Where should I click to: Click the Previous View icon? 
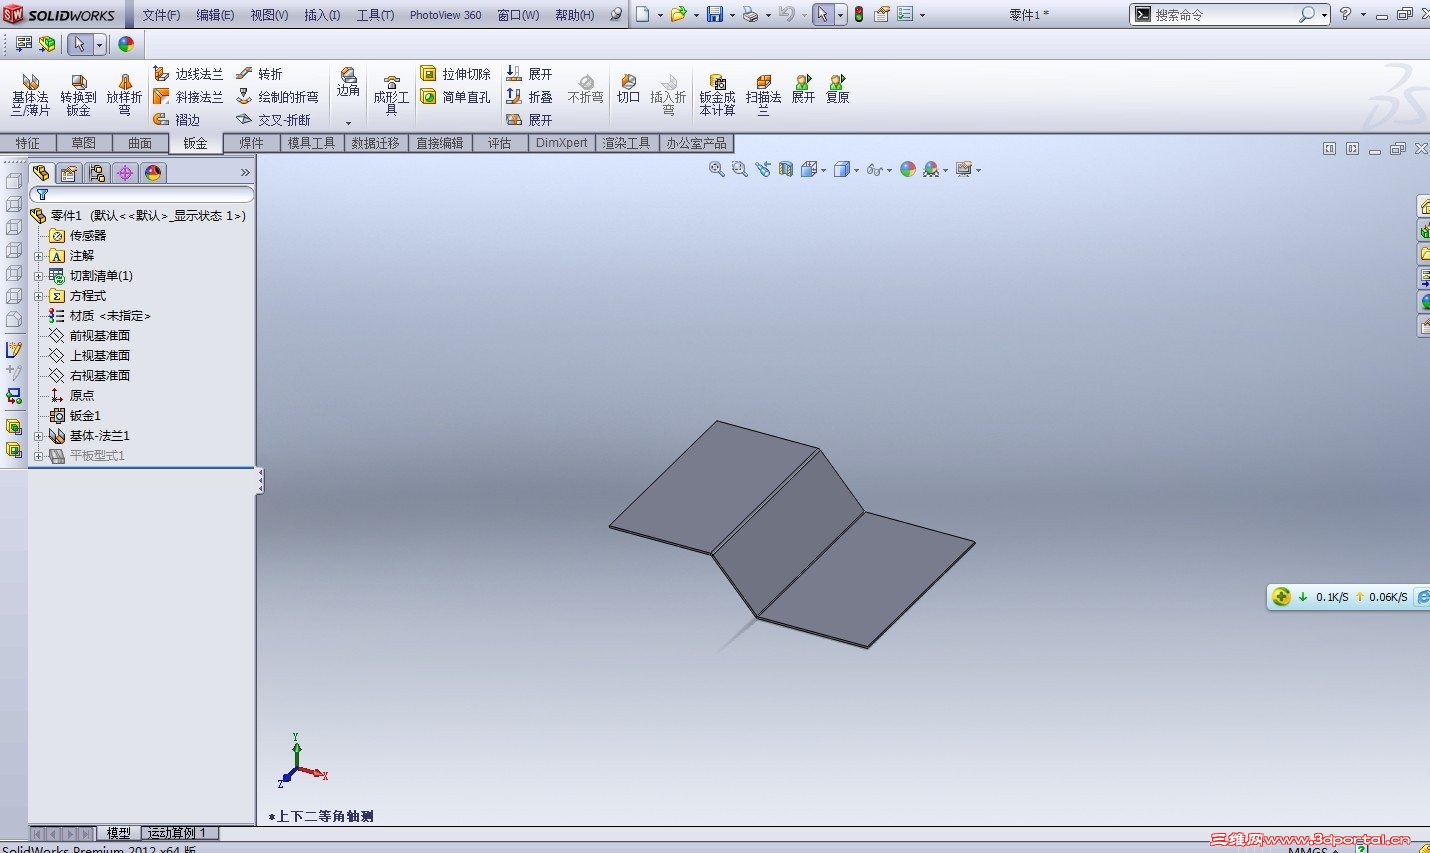763,170
